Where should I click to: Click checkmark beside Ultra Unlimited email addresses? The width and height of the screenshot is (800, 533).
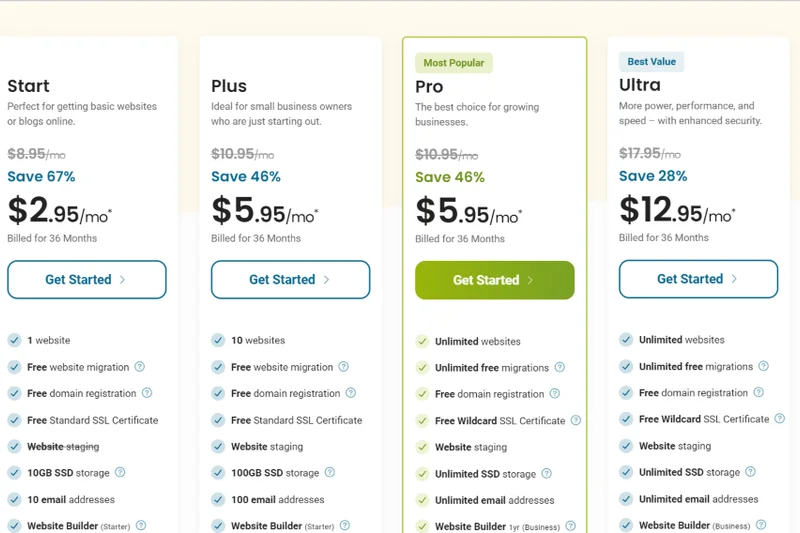click(626, 498)
